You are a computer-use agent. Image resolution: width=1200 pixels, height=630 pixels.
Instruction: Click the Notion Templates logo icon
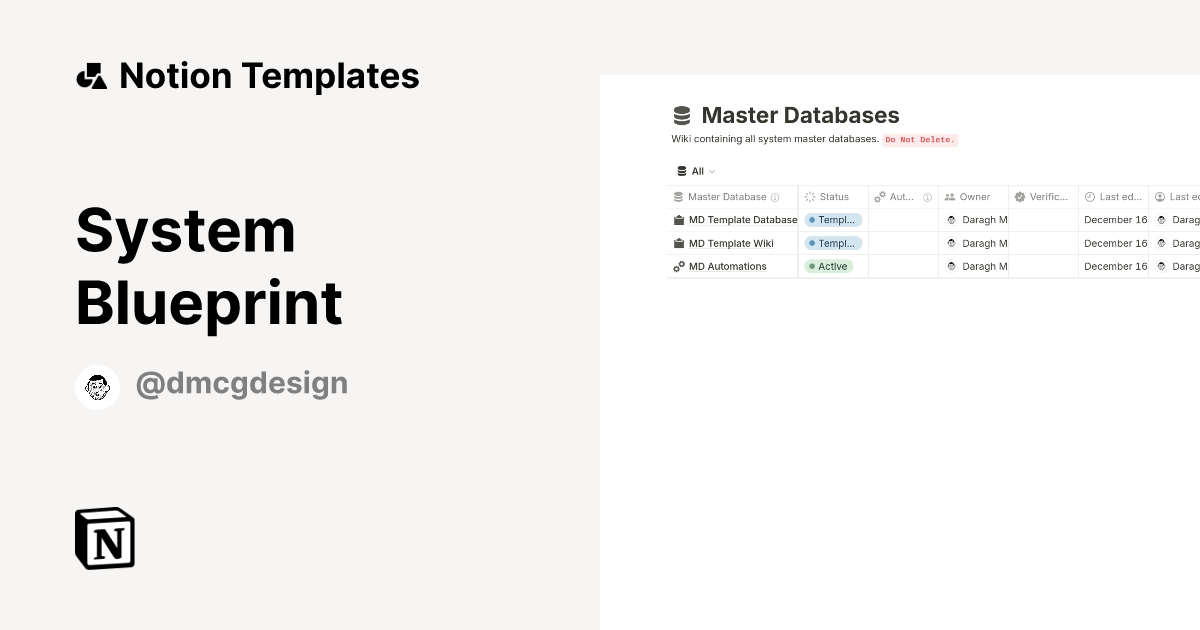coord(91,76)
